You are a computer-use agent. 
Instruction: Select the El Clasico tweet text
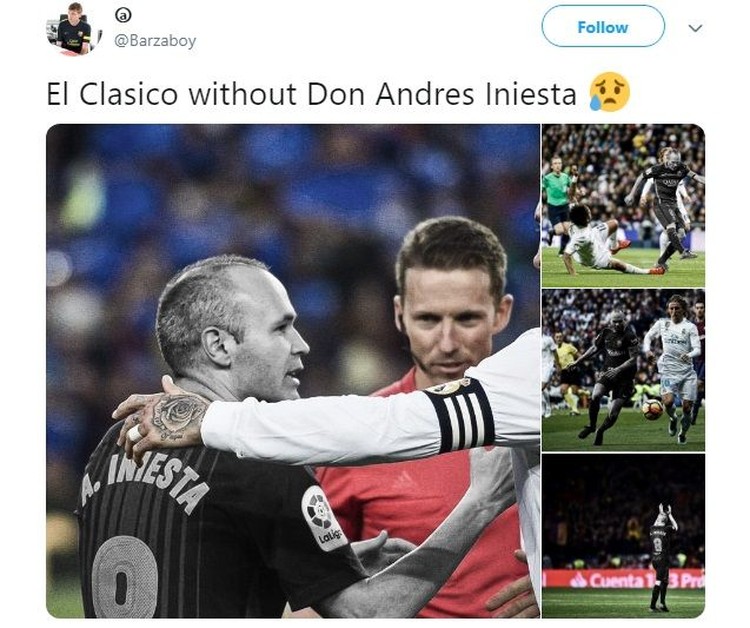point(311,94)
